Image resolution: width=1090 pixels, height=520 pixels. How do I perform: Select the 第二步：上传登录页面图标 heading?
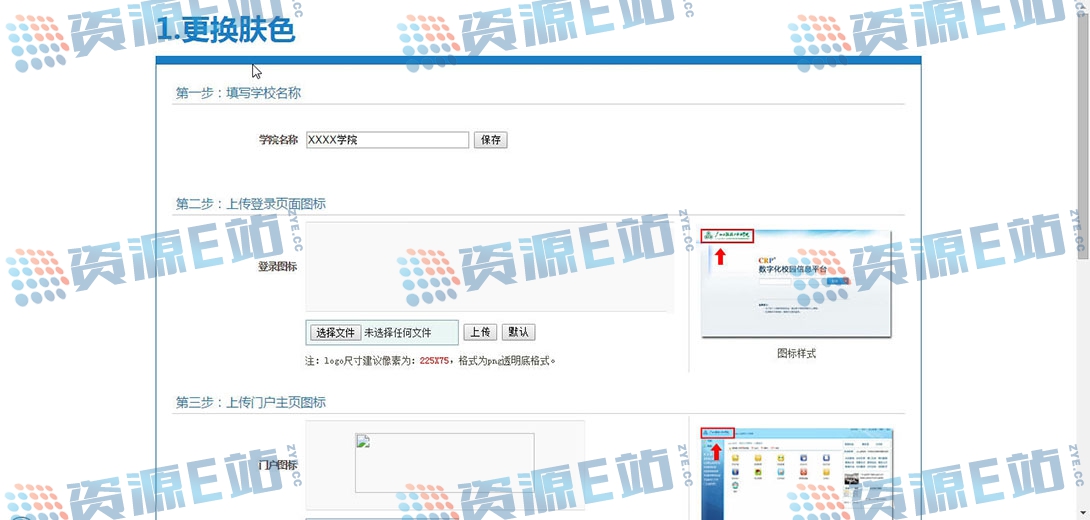(x=251, y=204)
